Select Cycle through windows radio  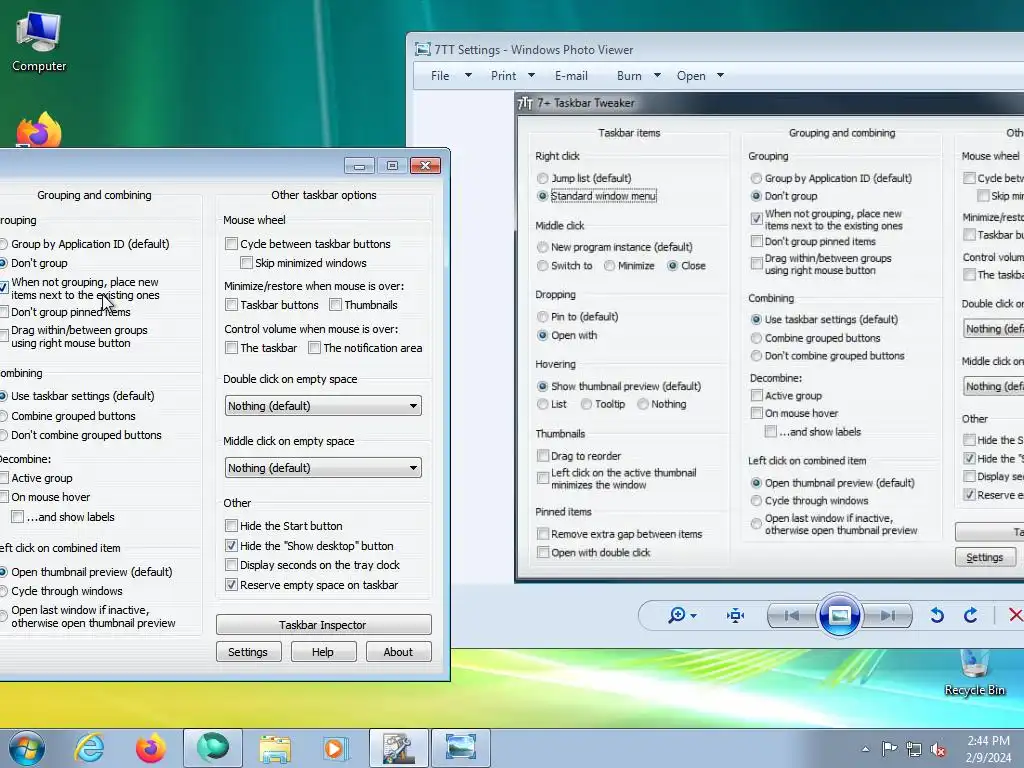tap(3, 591)
